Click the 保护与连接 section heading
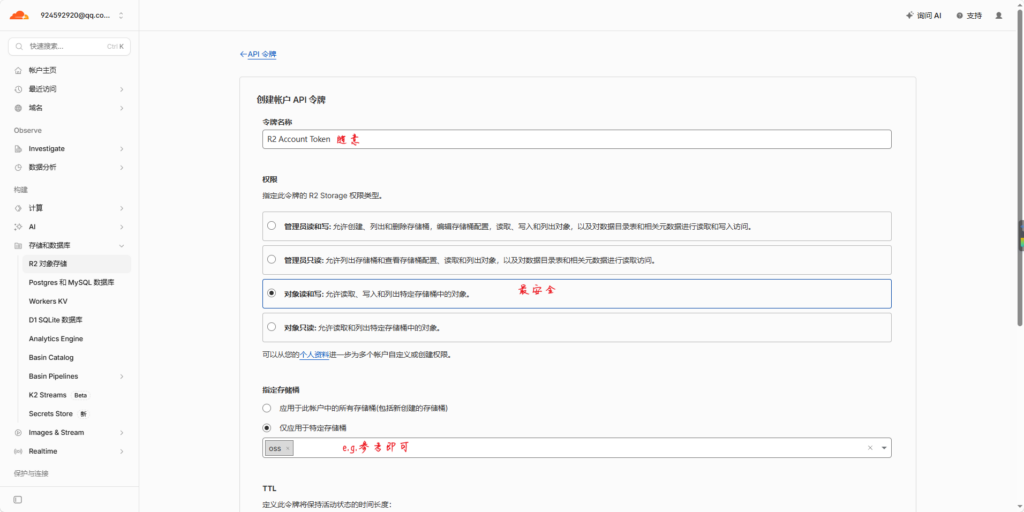Screen dimensions: 1024x512 [x=31, y=473]
